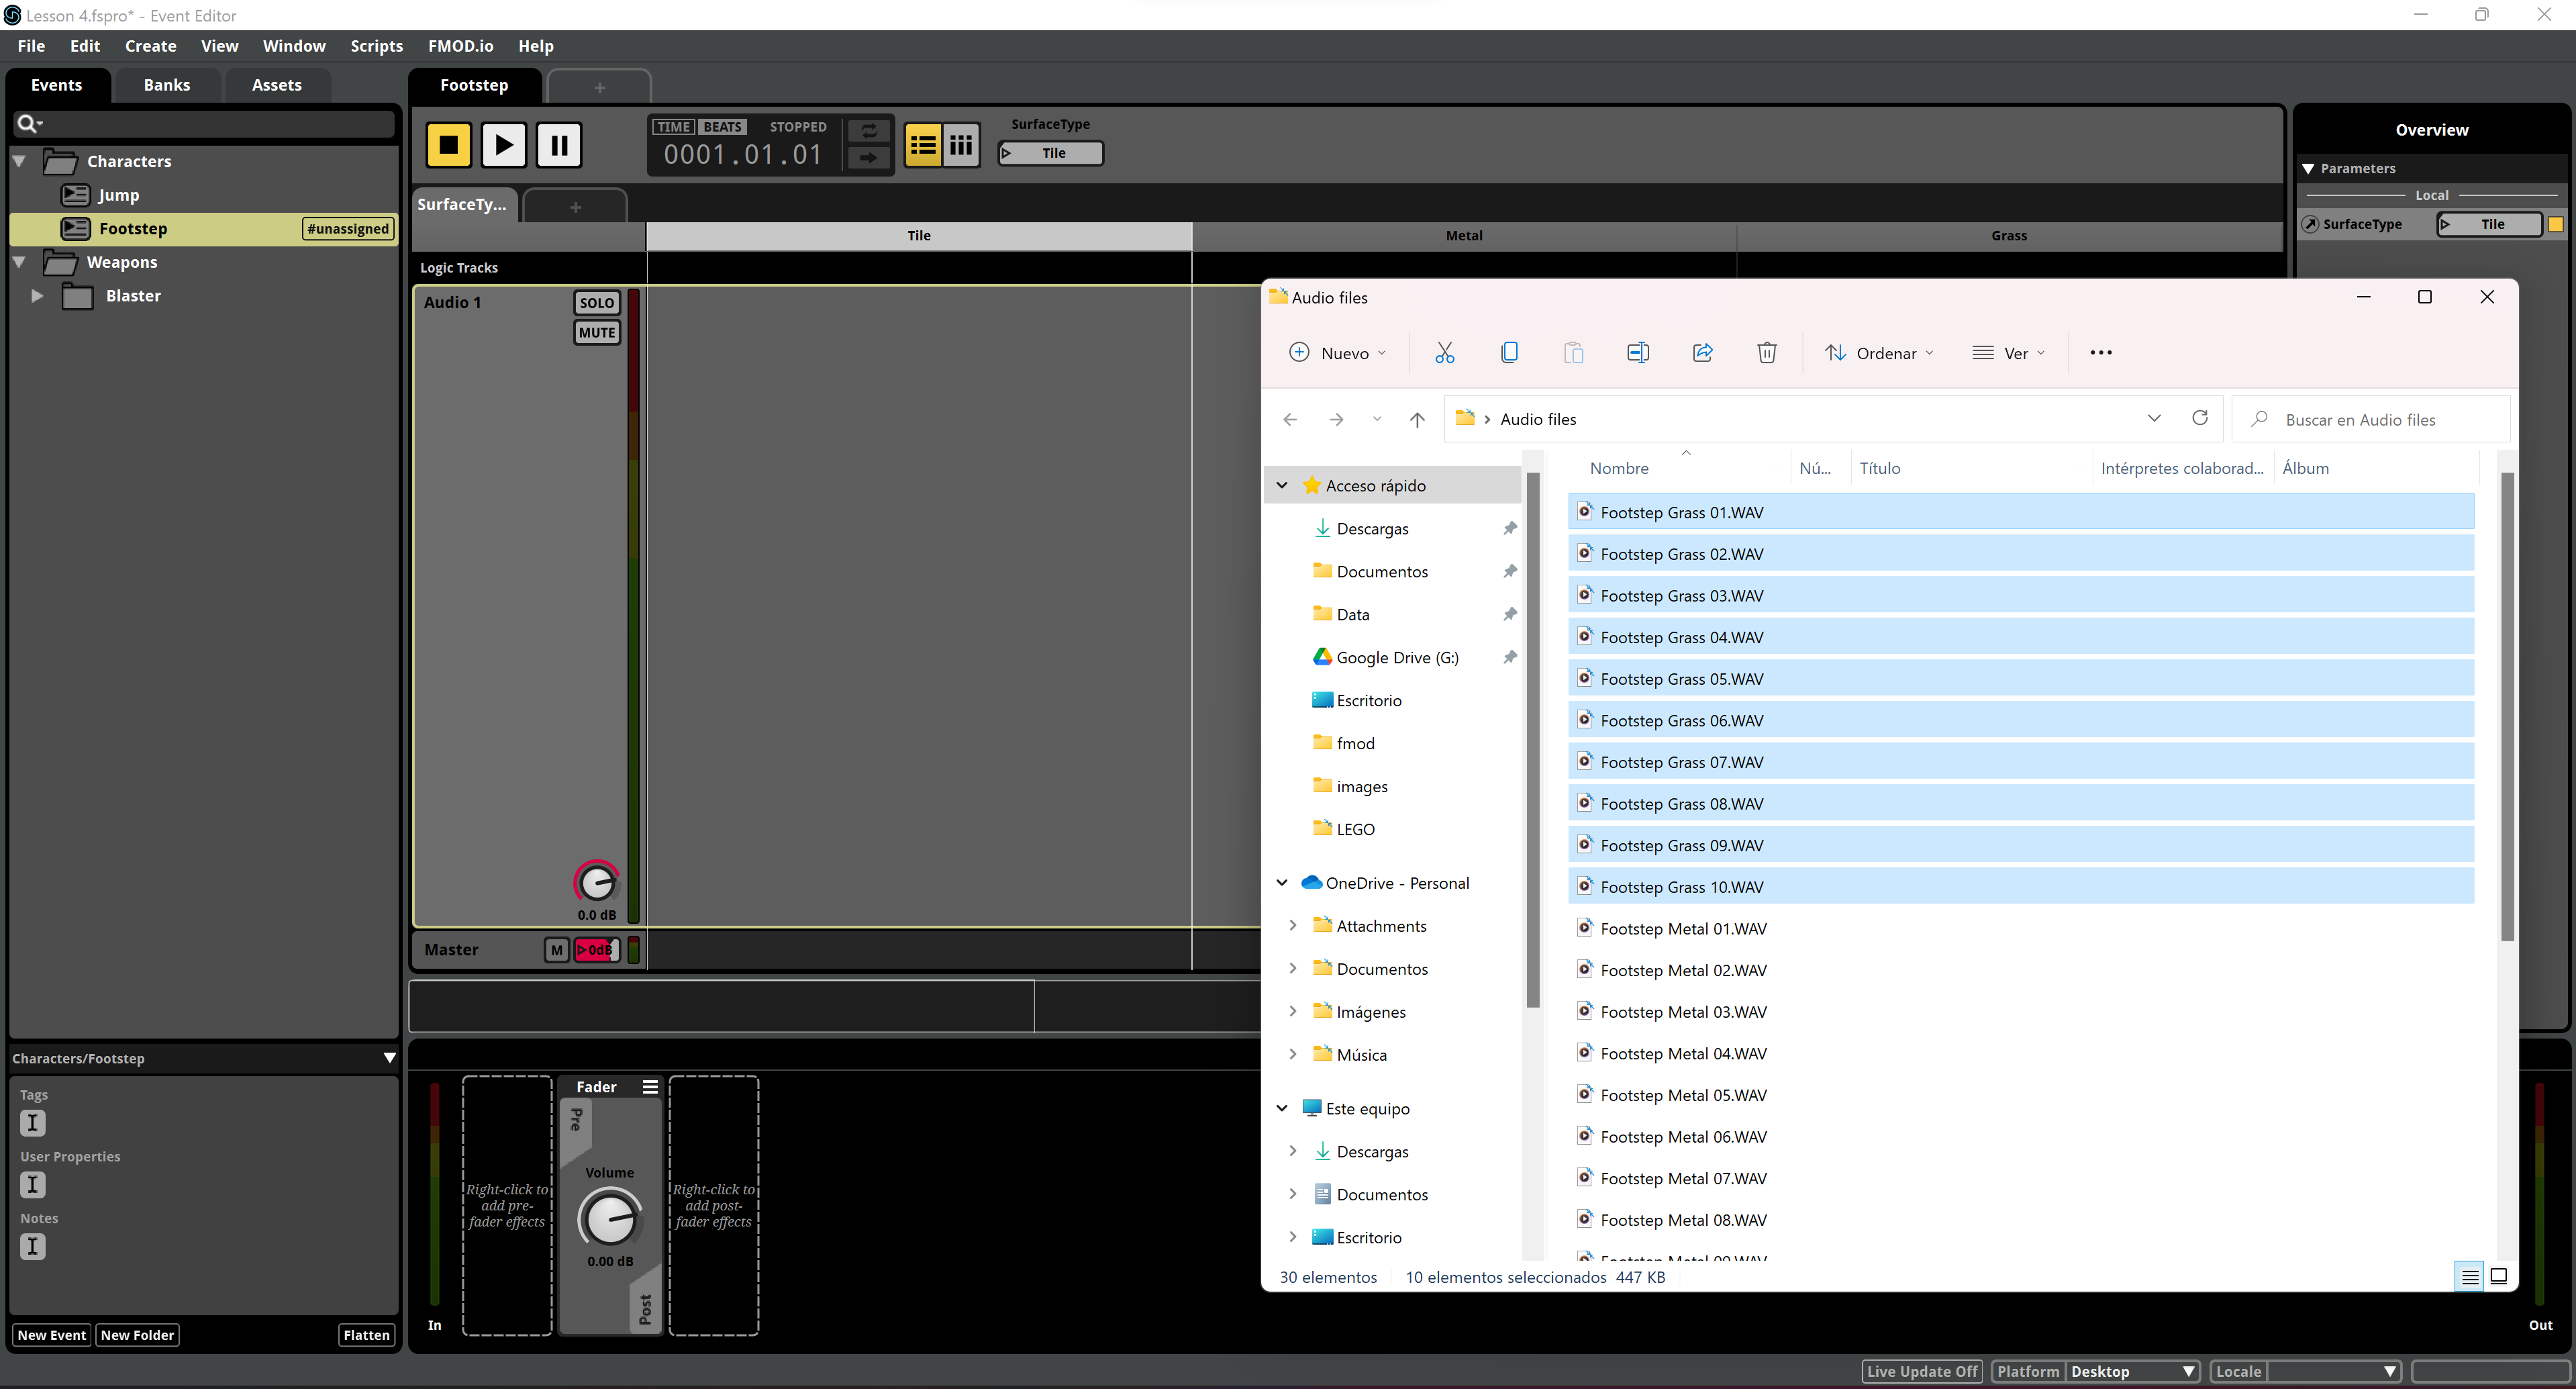Switch to bars view icon in transport
2576x1389 pixels.
click(x=961, y=146)
